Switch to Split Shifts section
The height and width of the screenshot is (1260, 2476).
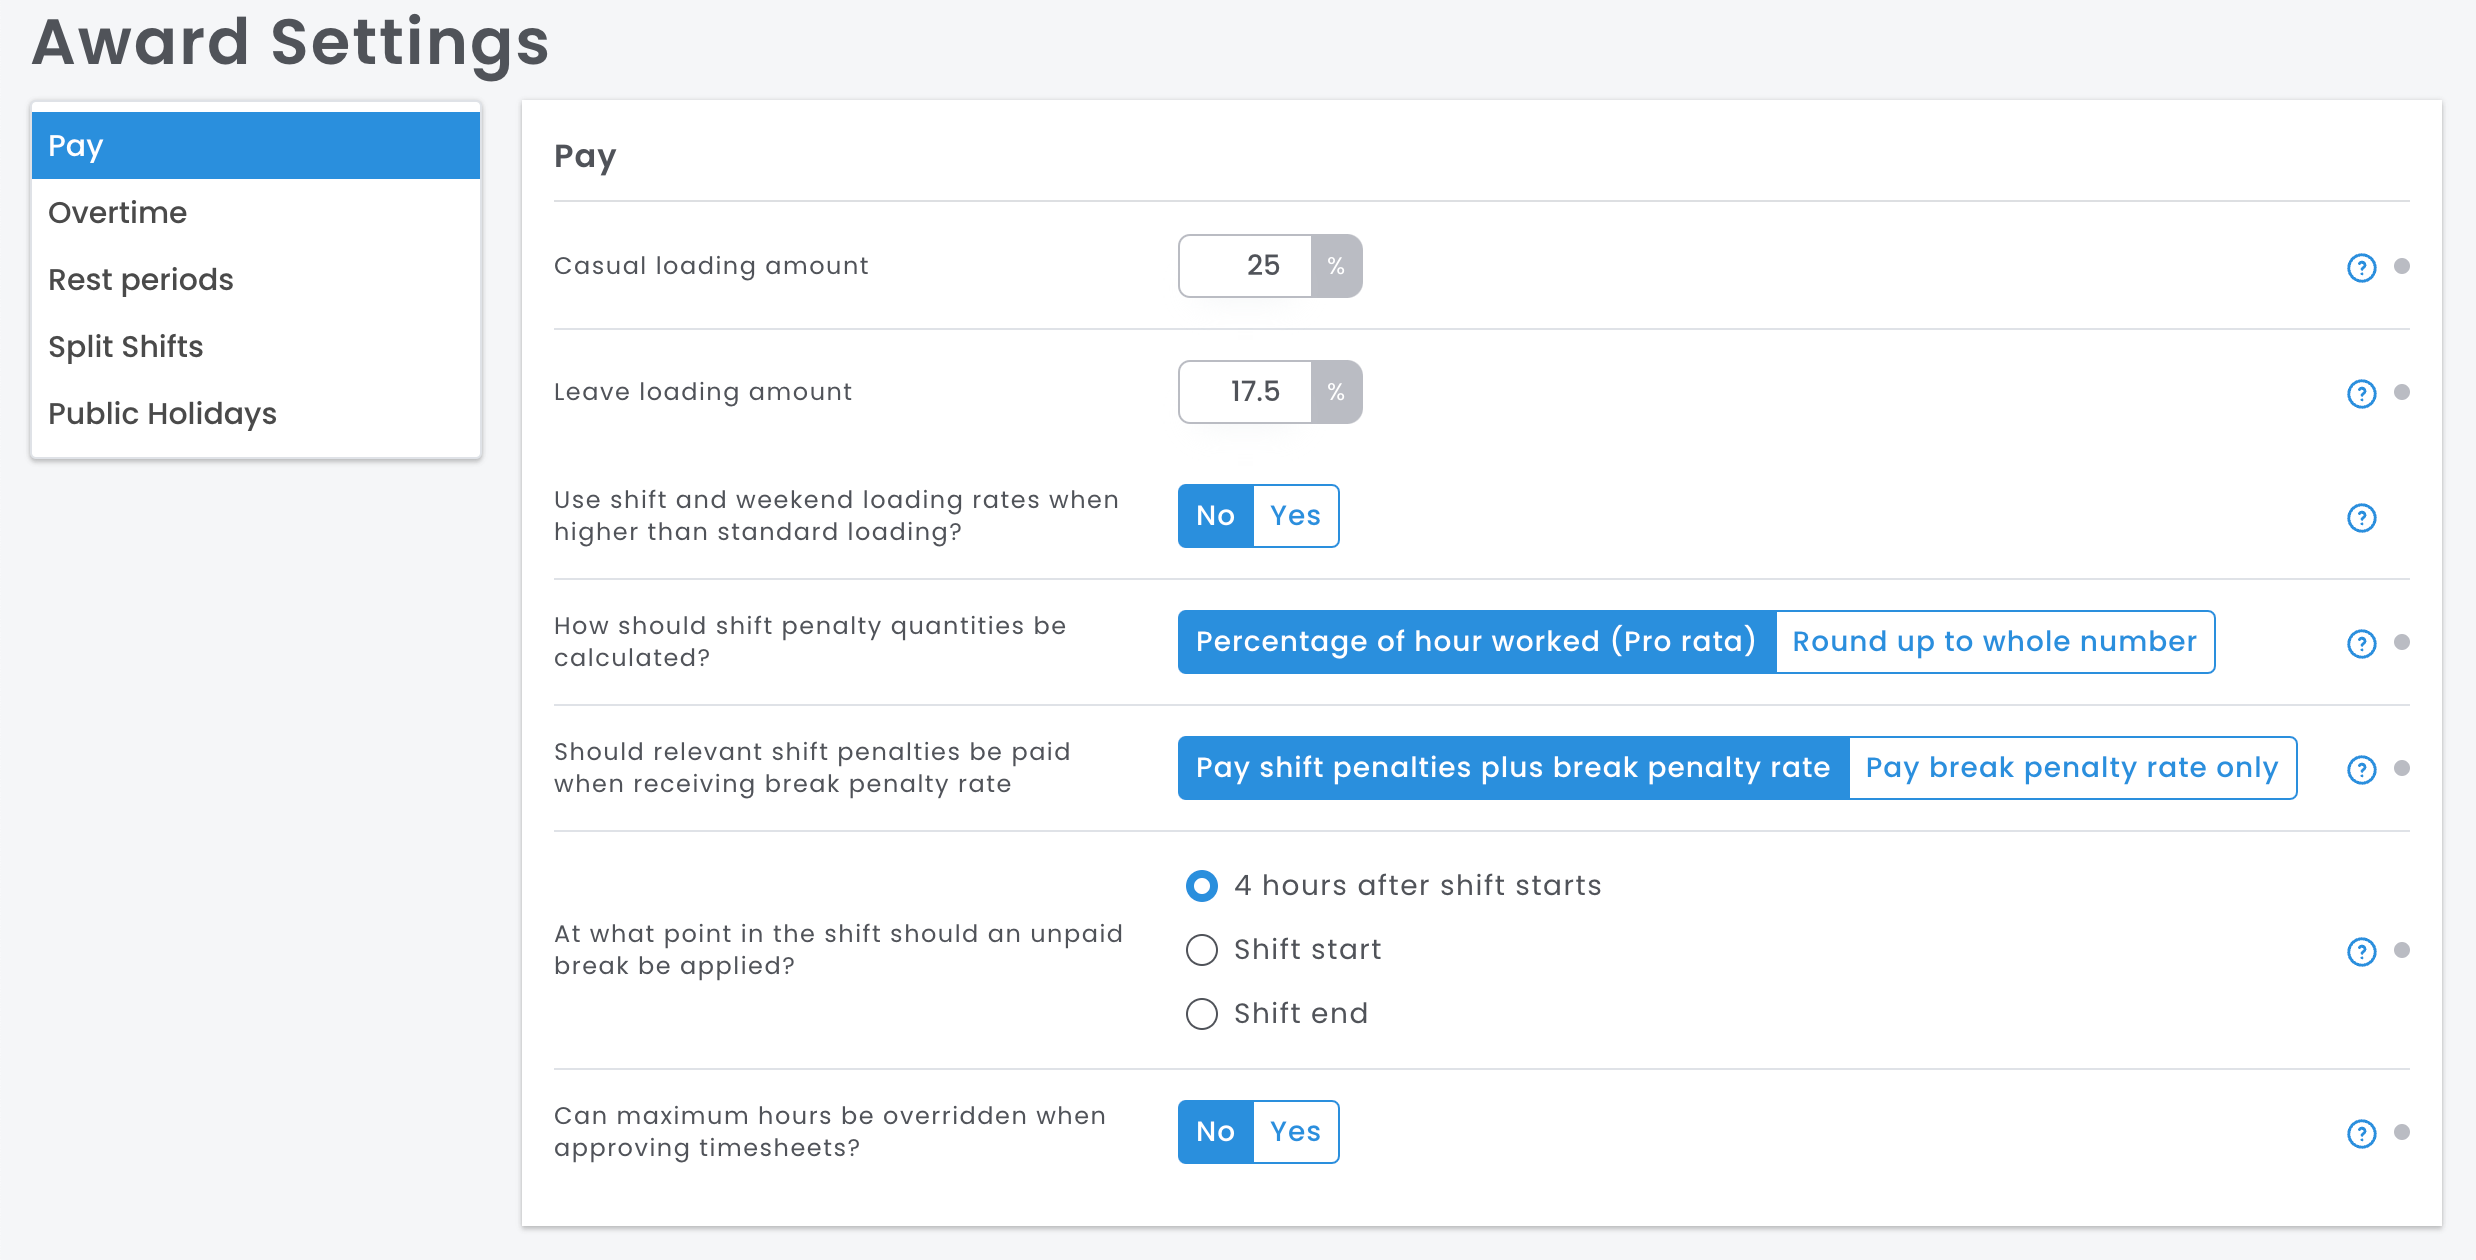(x=126, y=347)
